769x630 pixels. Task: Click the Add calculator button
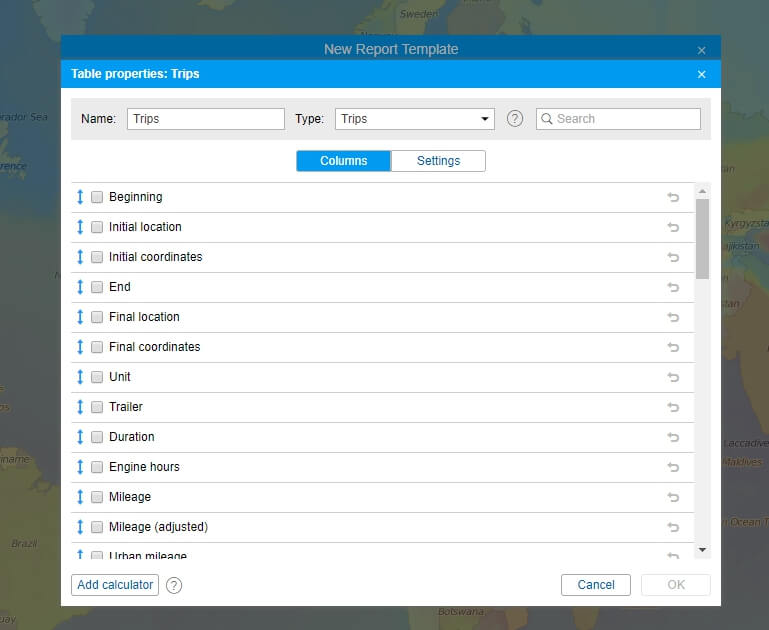pyautogui.click(x=115, y=585)
